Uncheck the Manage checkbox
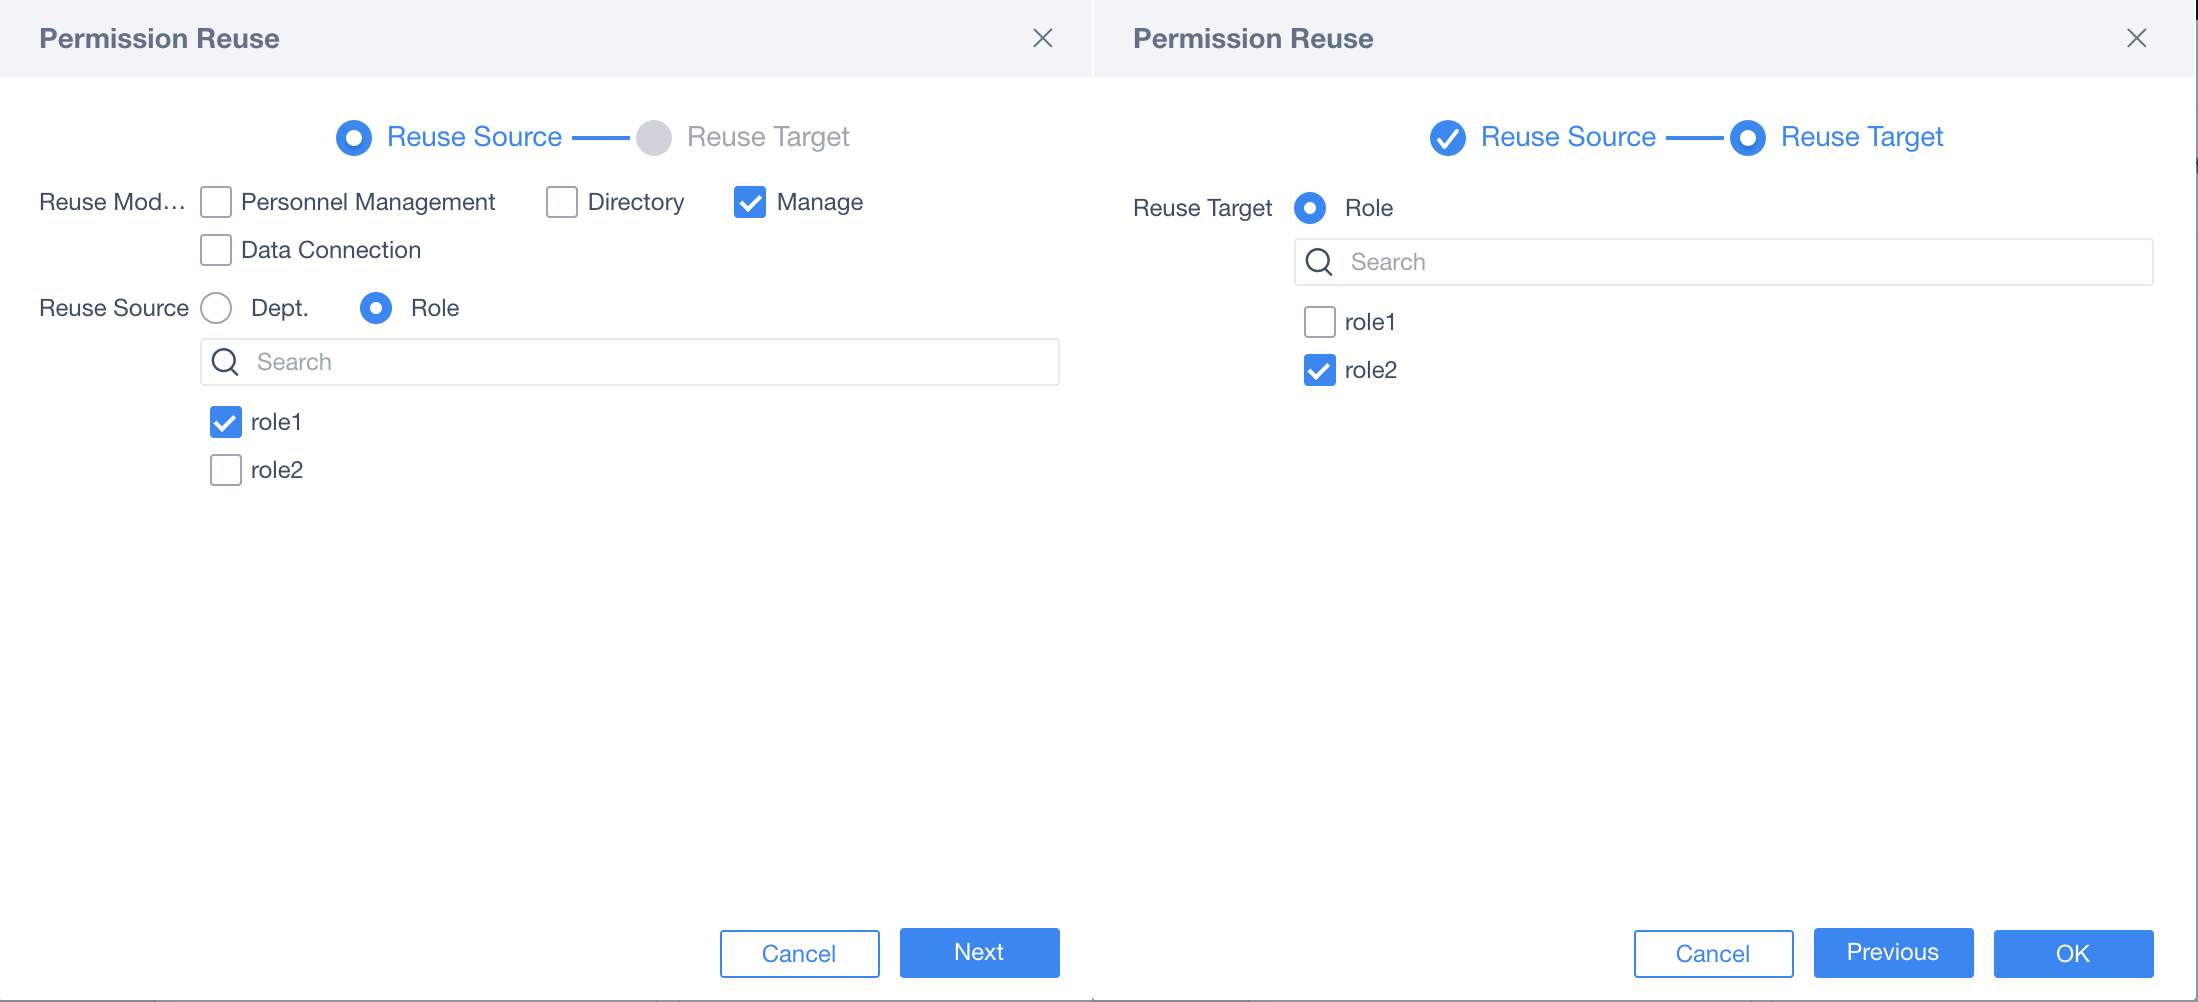2198x1002 pixels. (750, 202)
